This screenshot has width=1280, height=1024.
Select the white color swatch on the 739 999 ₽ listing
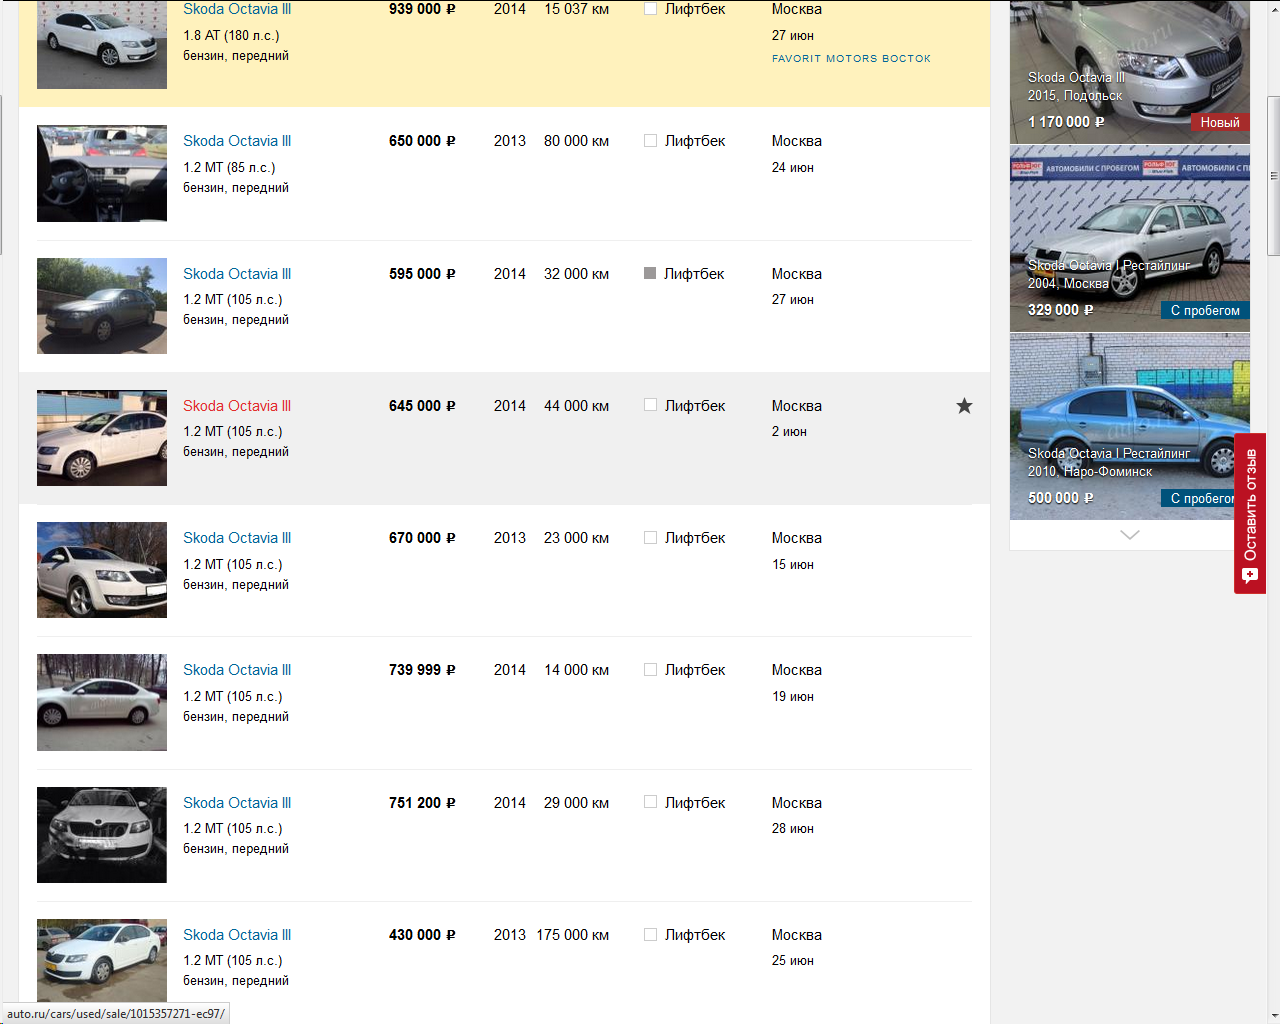pyautogui.click(x=650, y=669)
